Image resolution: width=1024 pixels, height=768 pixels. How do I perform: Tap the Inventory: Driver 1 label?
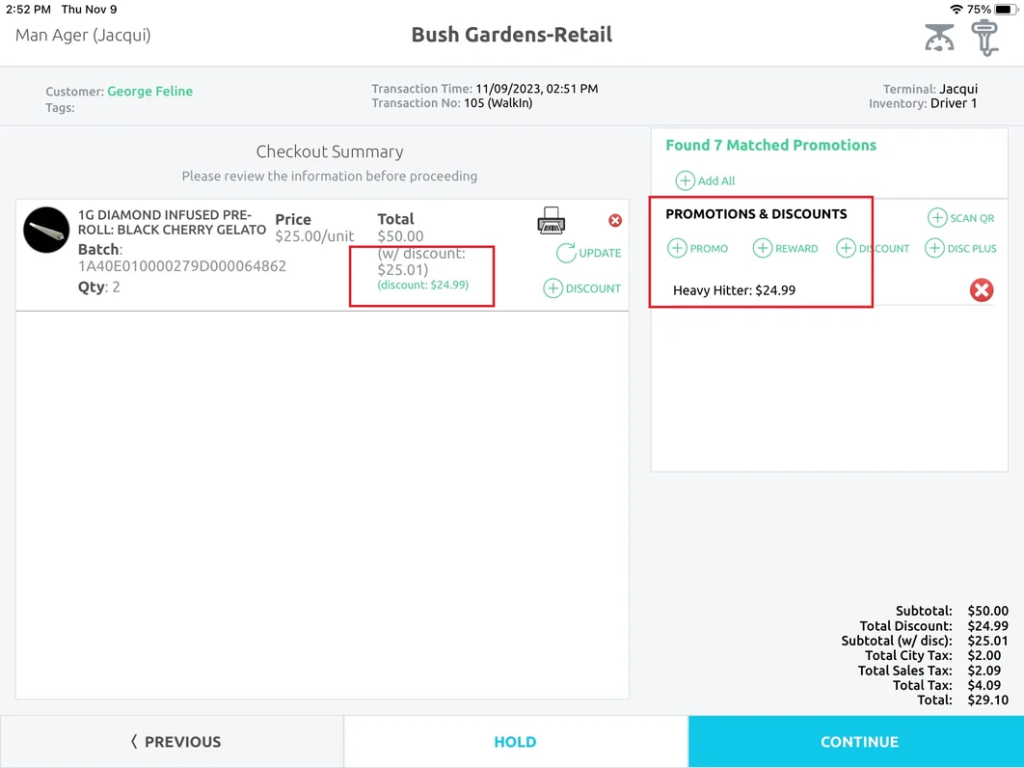[x=923, y=103]
